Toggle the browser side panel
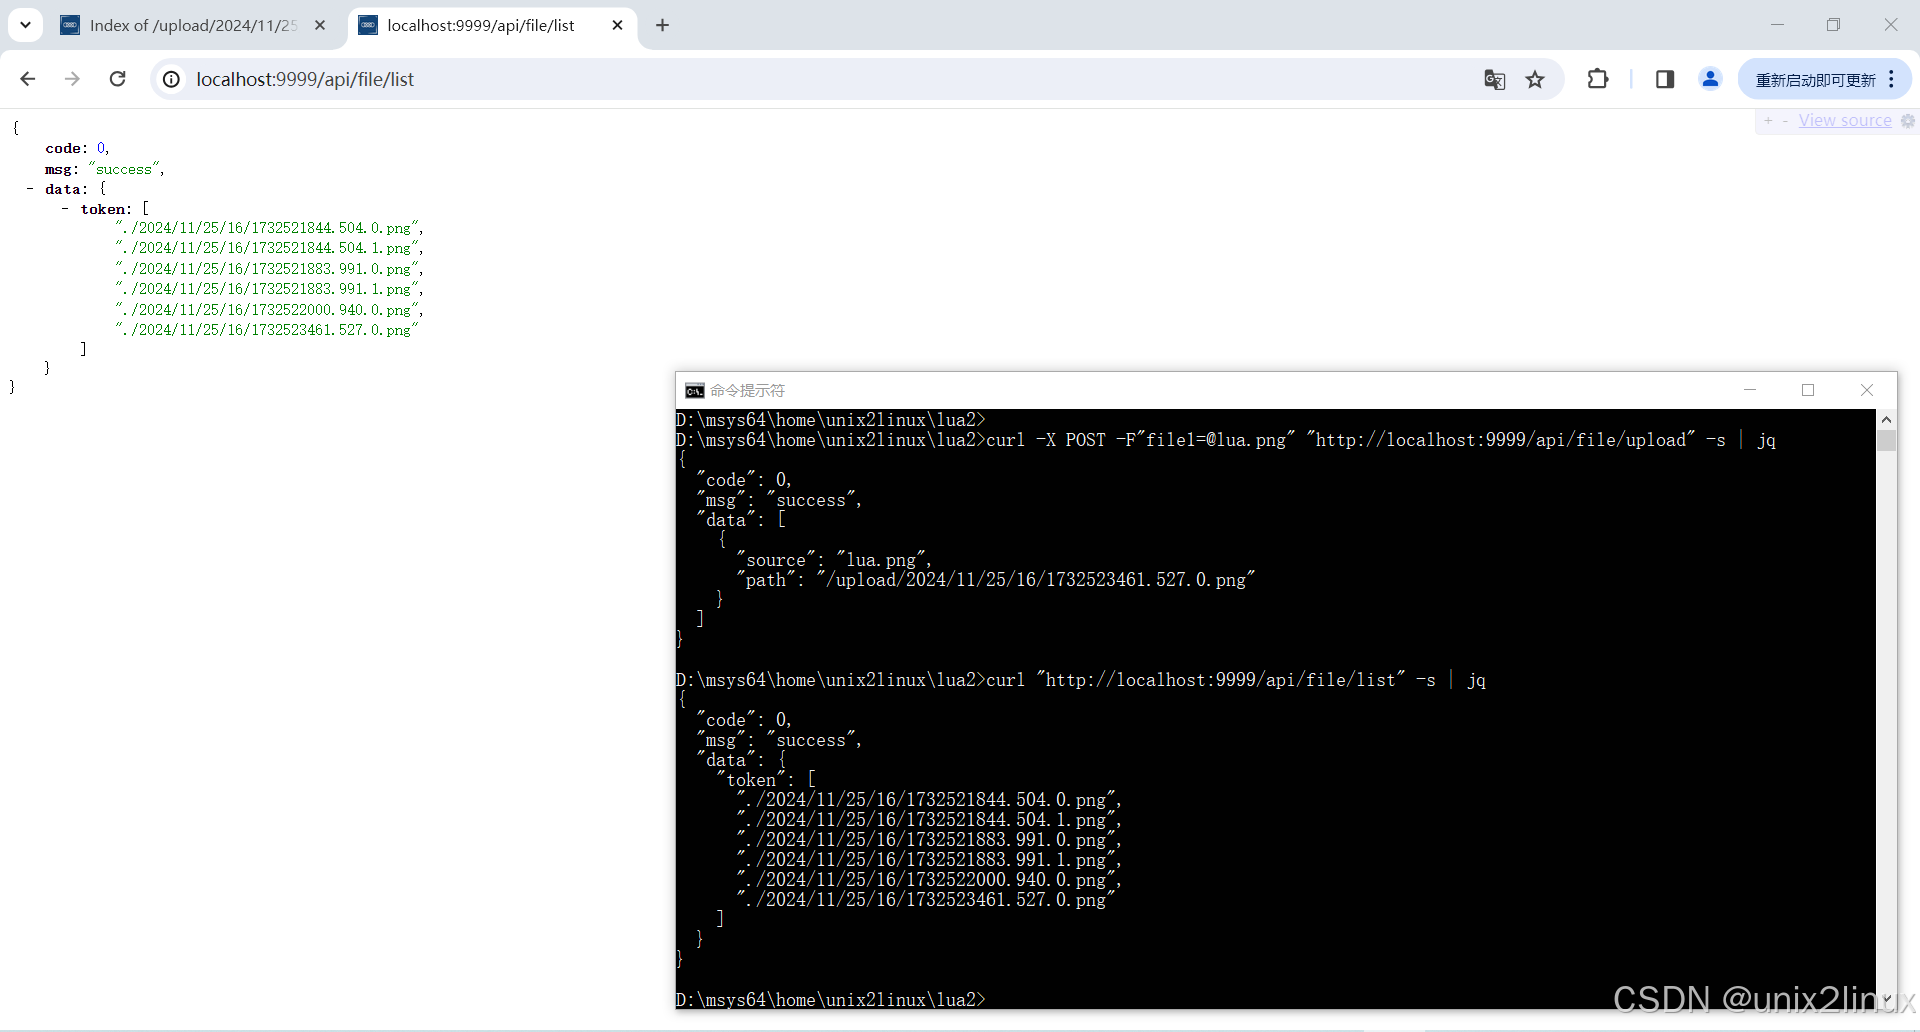 click(1665, 79)
